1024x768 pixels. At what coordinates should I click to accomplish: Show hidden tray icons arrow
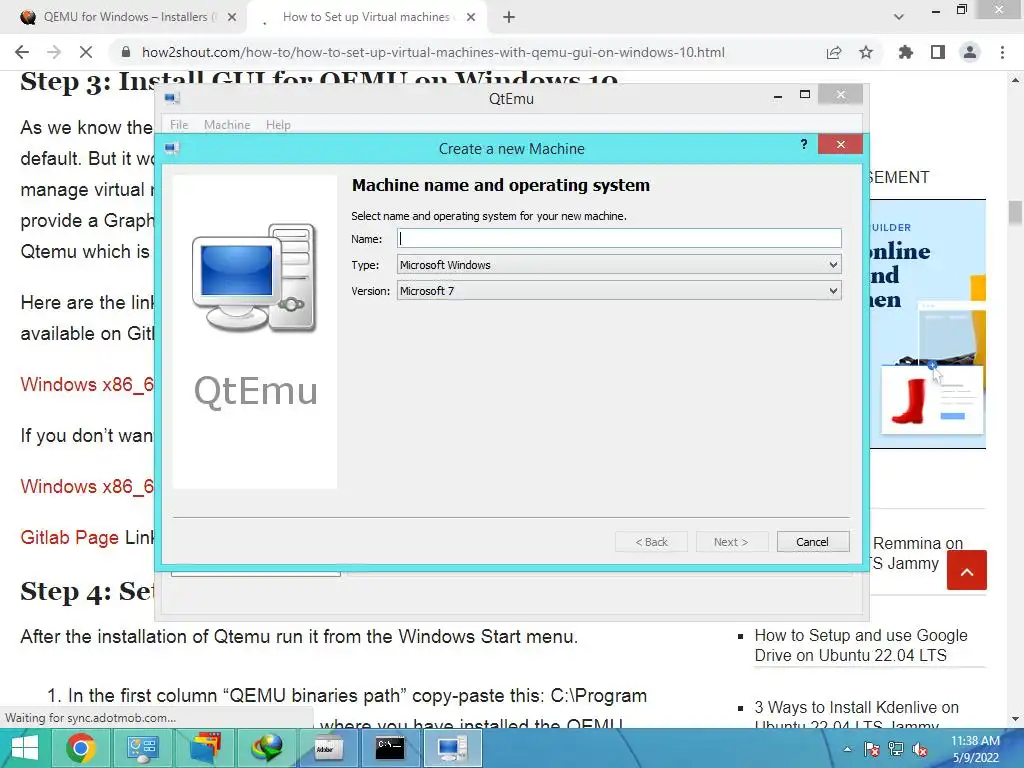[847, 749]
